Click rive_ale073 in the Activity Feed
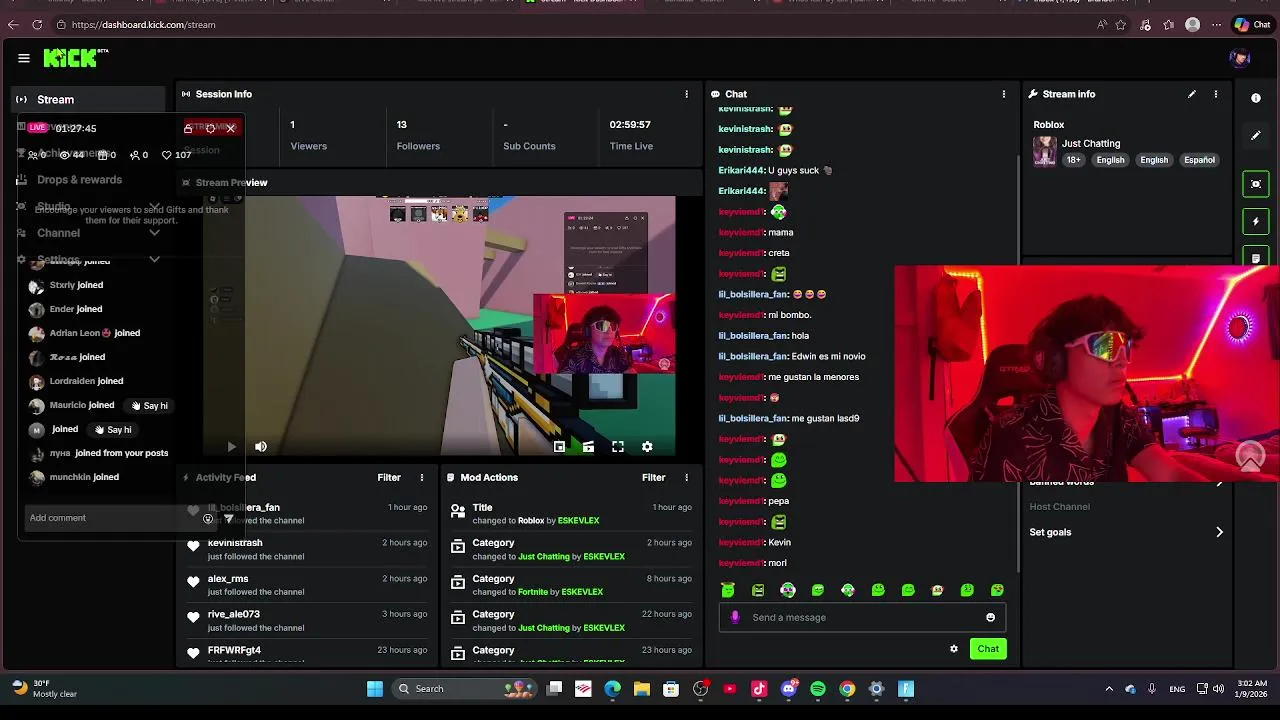Screen dimensions: 1280x720 234,615
